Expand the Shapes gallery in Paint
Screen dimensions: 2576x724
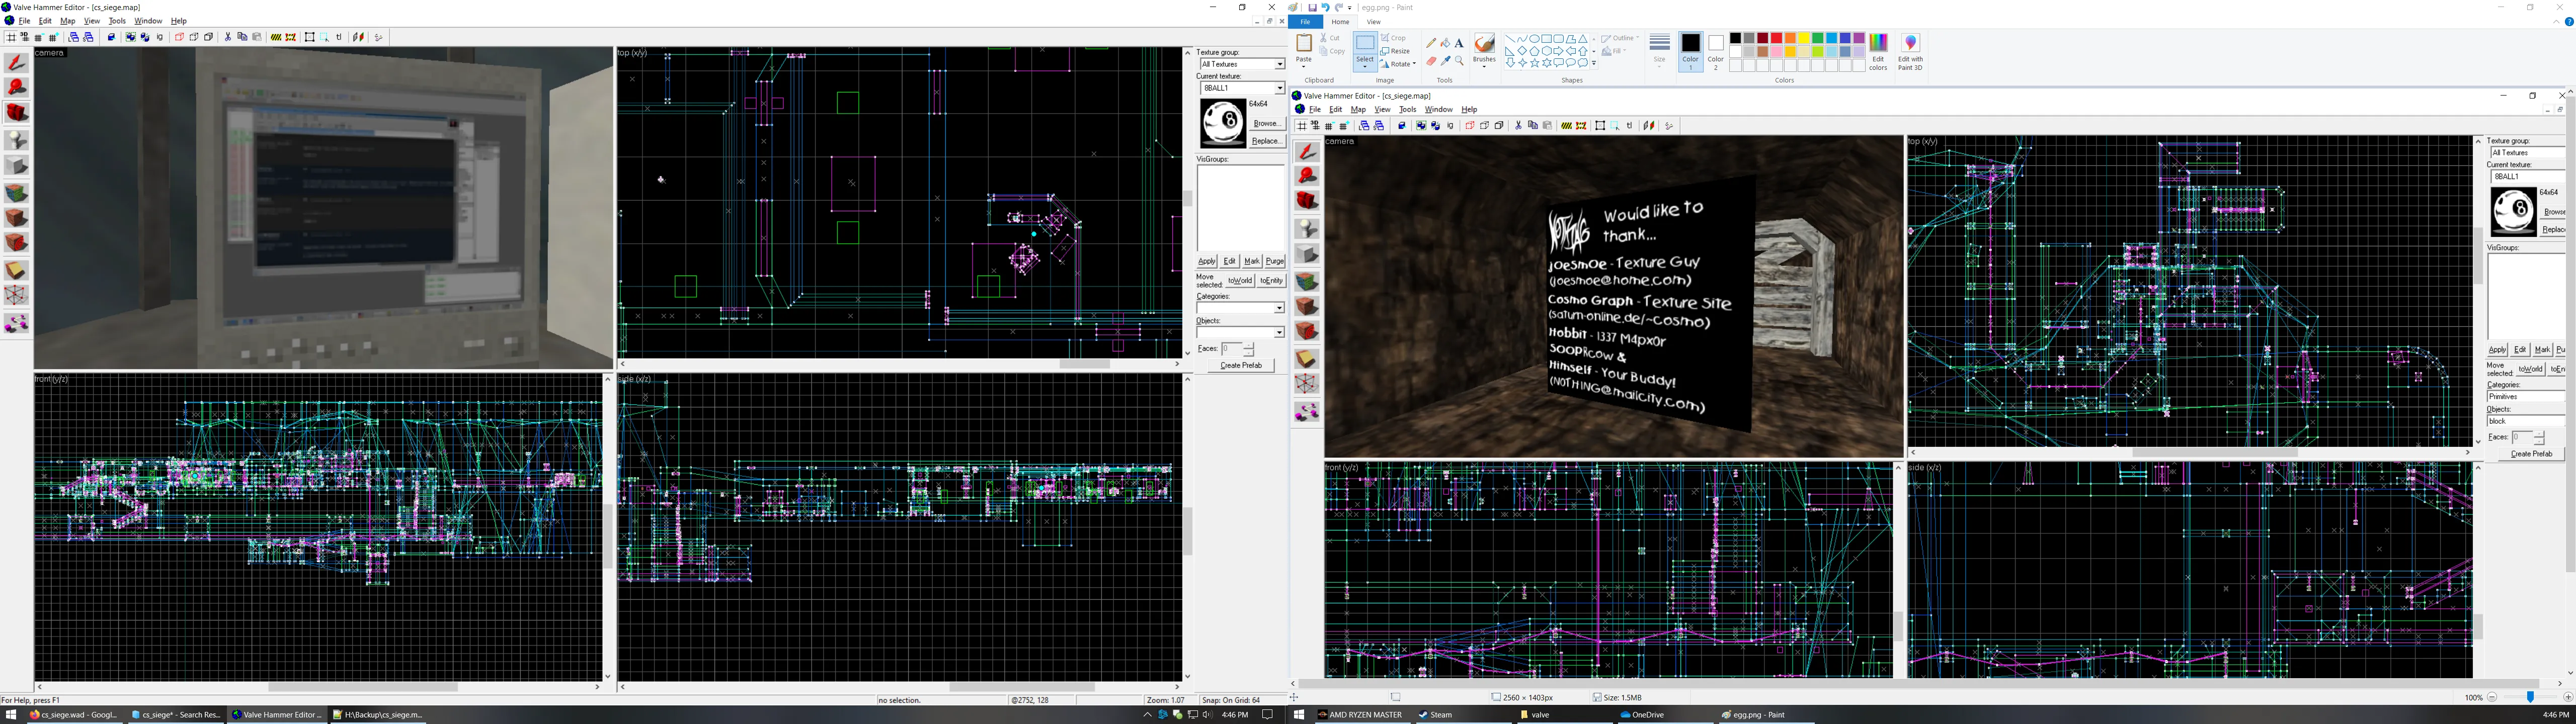[1594, 63]
